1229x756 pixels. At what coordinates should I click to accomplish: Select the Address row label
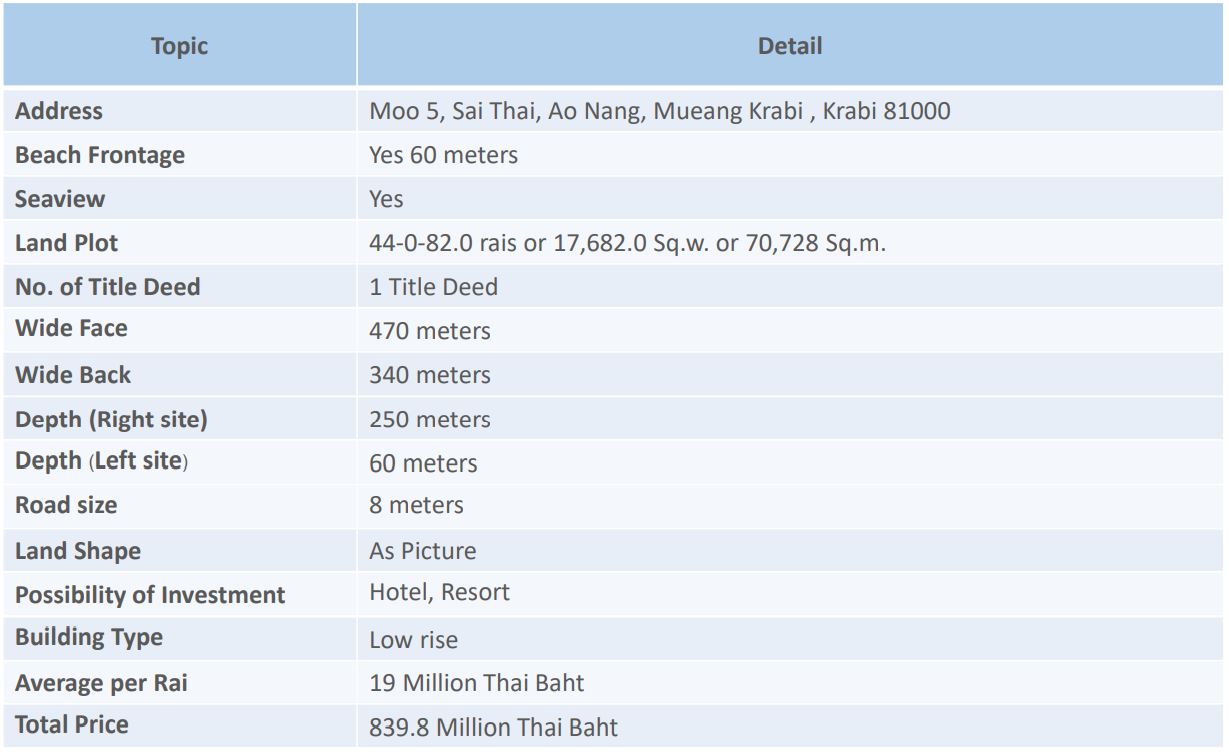point(59,111)
